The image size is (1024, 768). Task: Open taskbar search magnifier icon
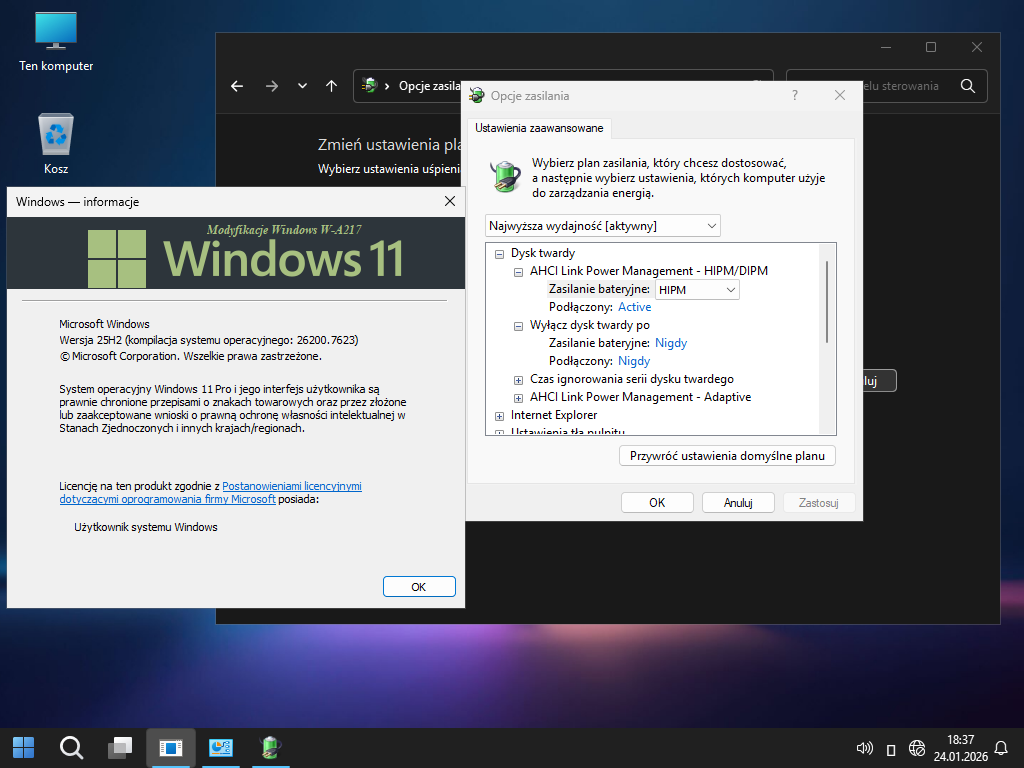(x=71, y=747)
